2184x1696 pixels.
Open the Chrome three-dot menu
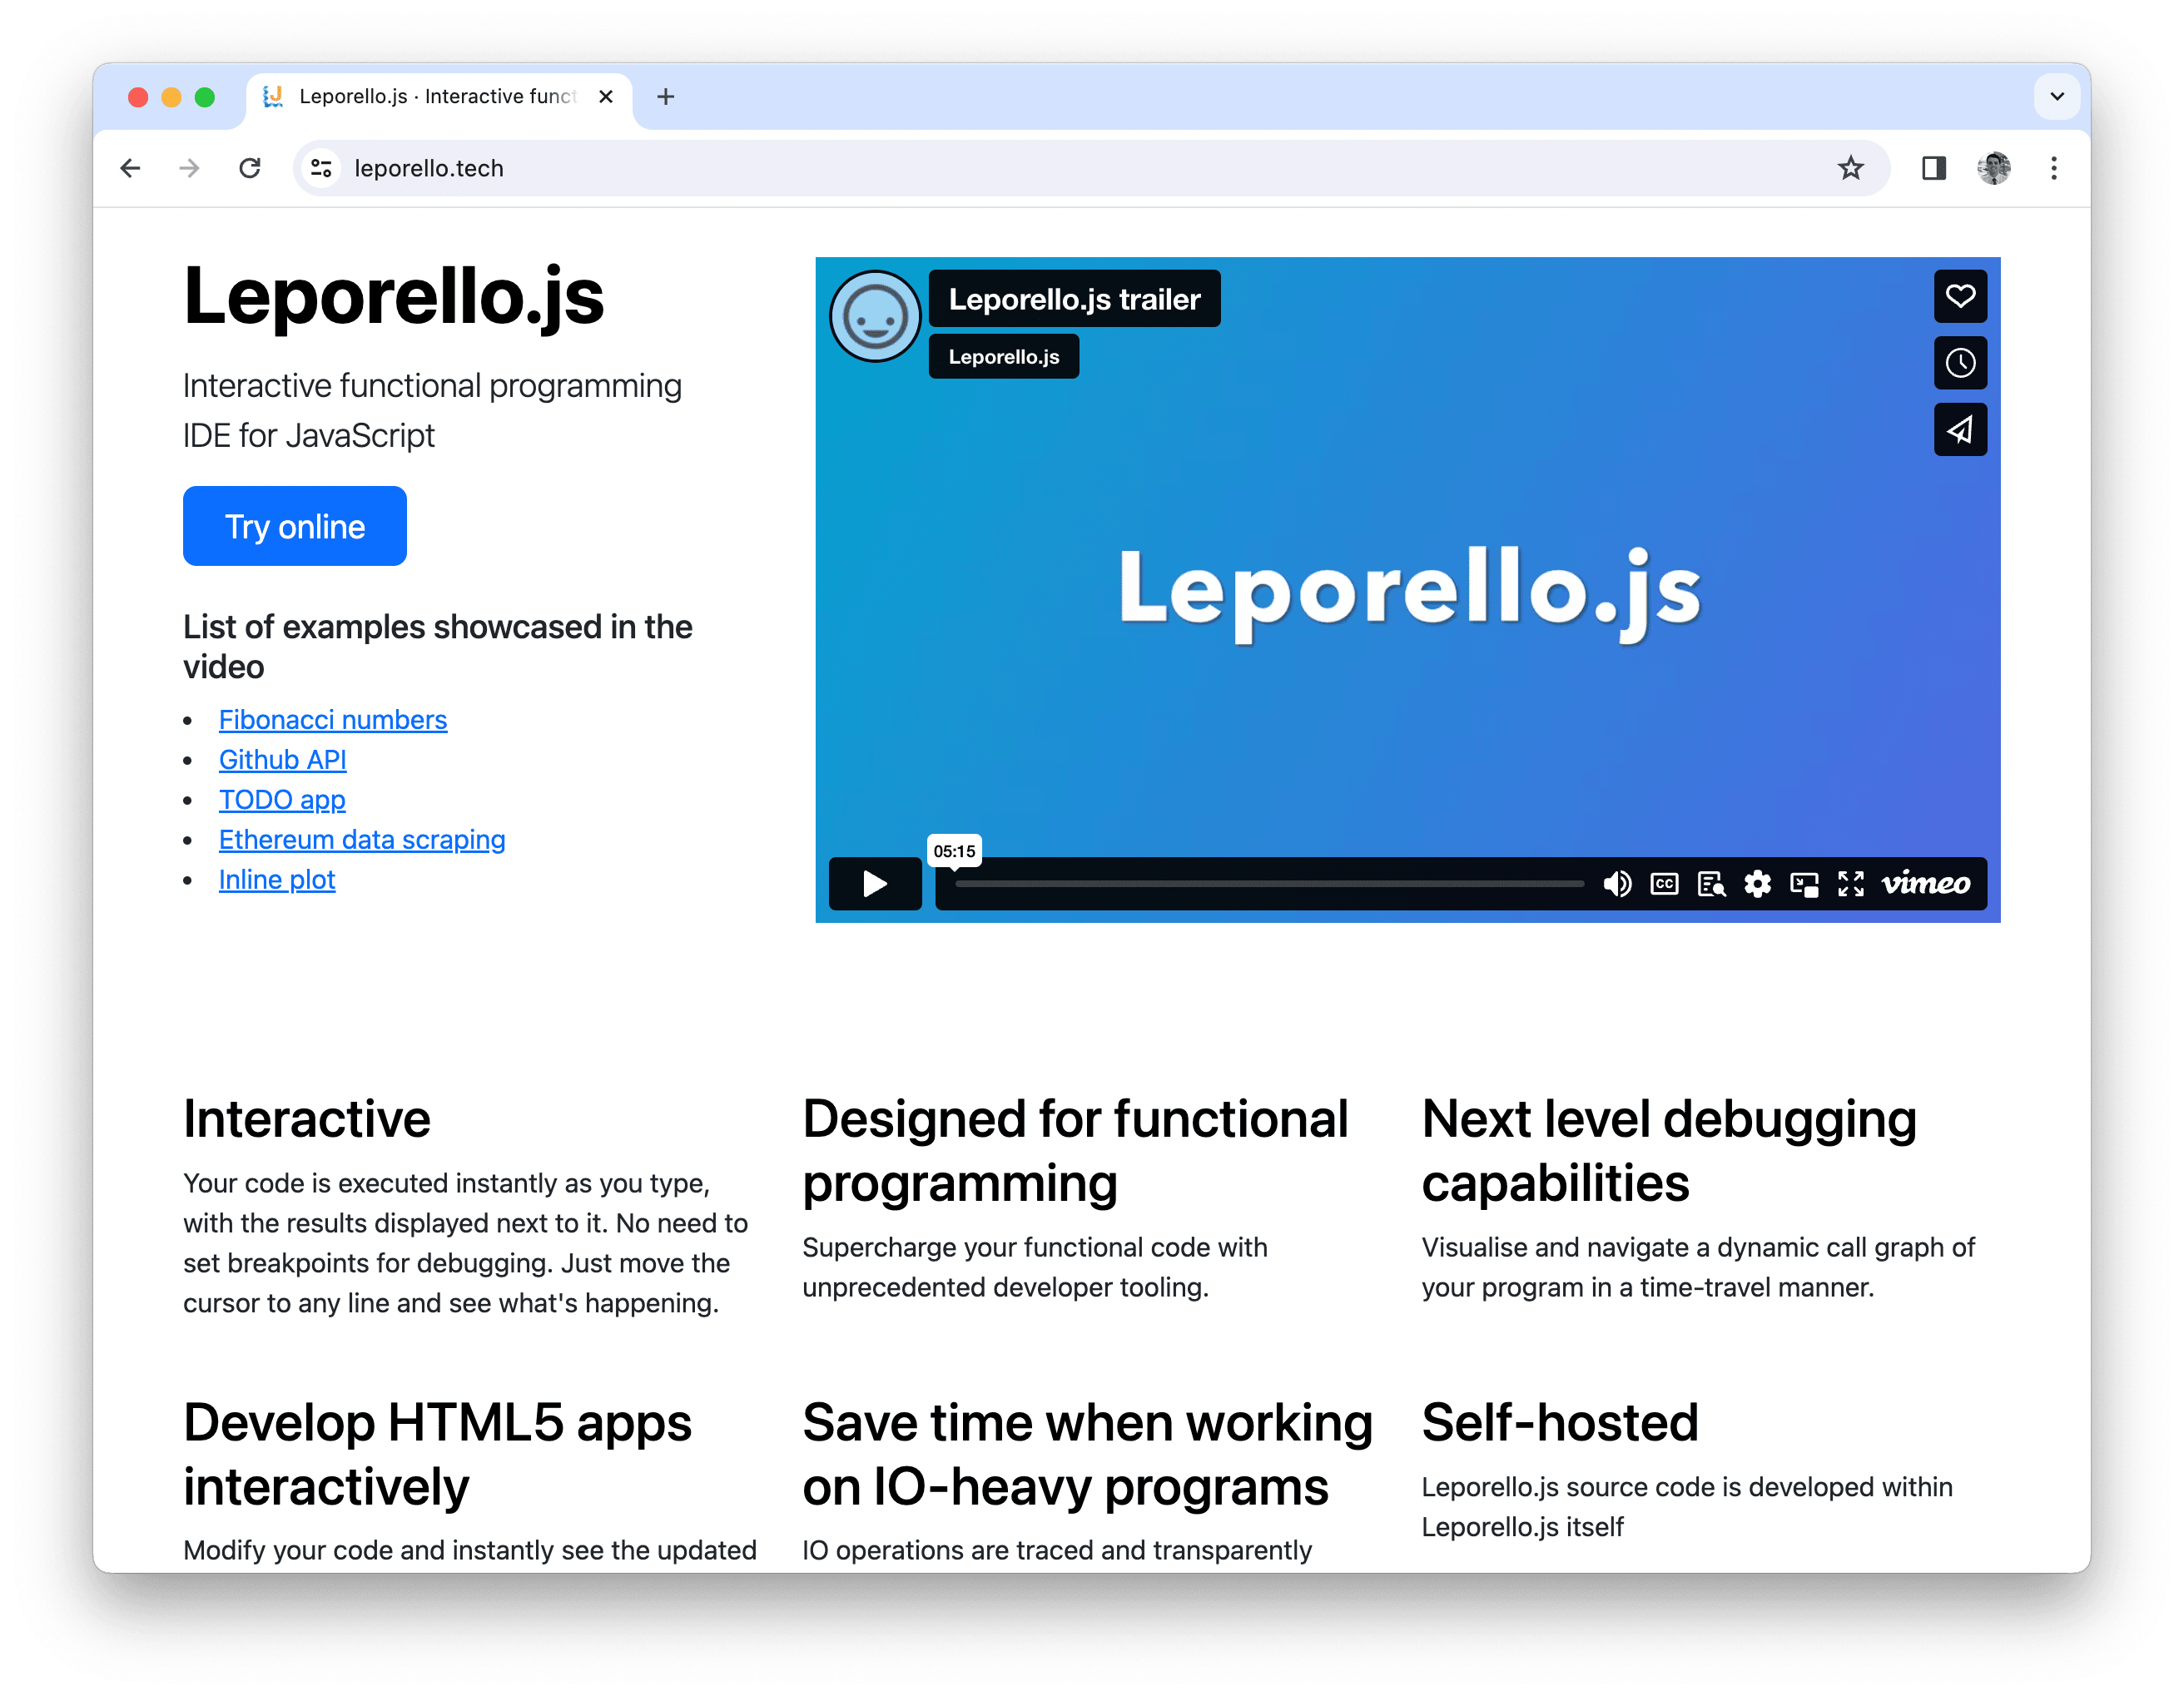click(2053, 168)
